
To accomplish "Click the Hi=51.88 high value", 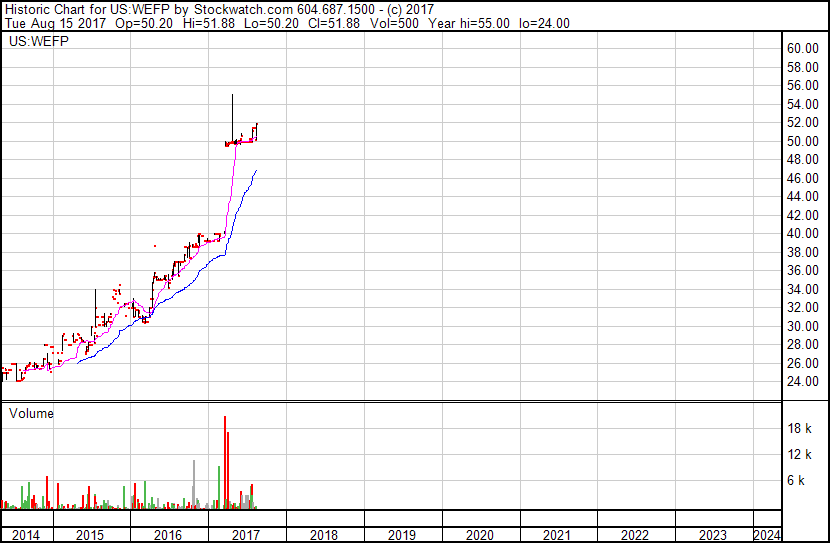I will tap(209, 23).
